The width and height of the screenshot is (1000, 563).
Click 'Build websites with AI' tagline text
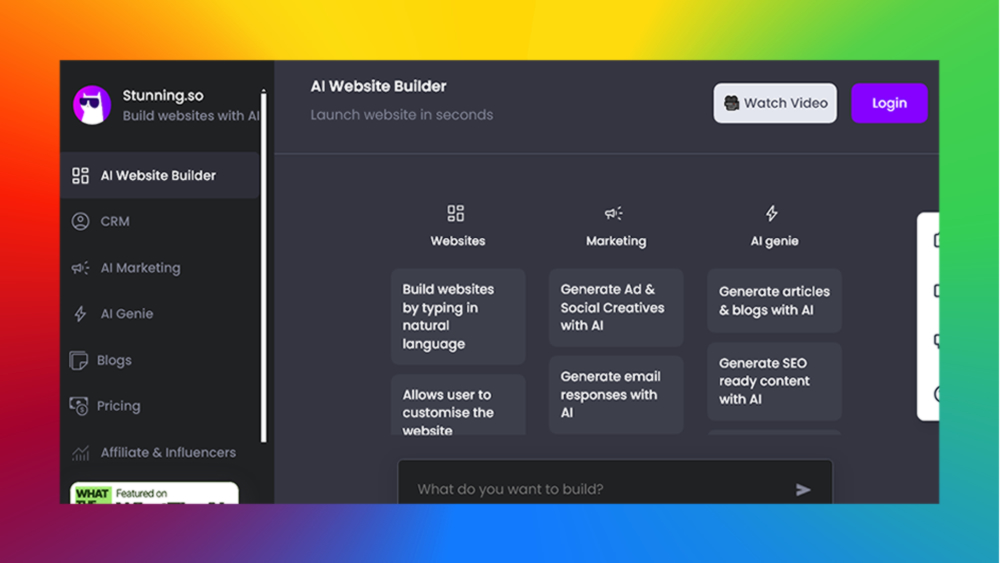191,116
